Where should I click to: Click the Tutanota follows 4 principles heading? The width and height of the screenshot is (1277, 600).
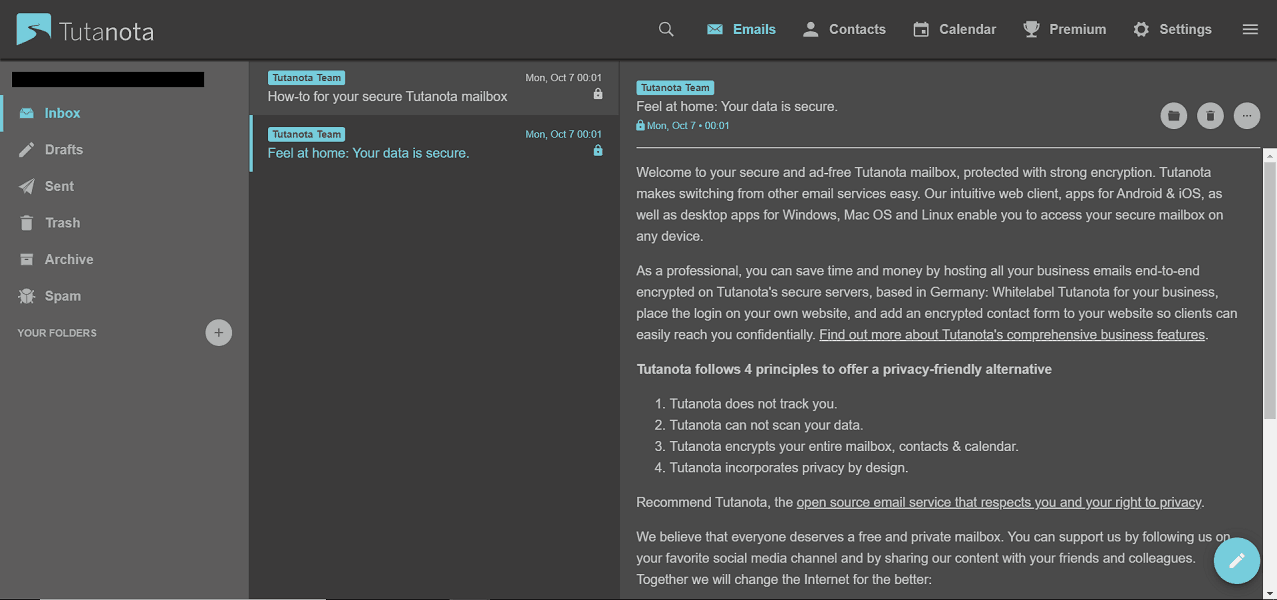pos(844,369)
